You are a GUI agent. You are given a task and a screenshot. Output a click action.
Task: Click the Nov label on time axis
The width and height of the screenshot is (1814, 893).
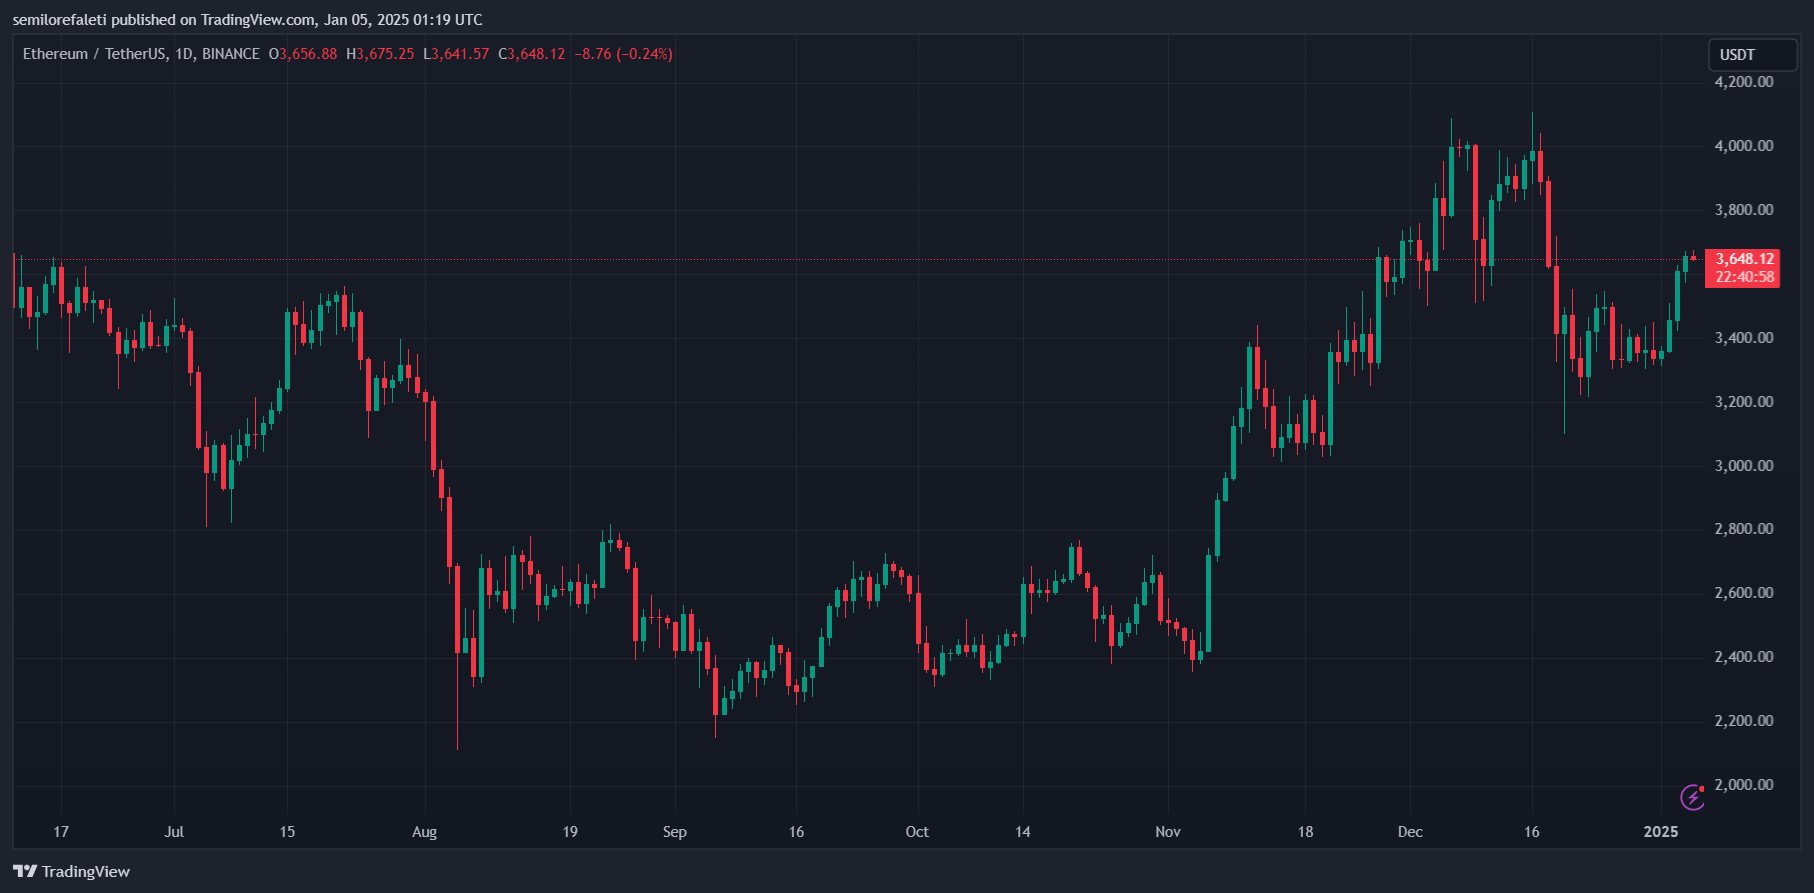point(1168,832)
